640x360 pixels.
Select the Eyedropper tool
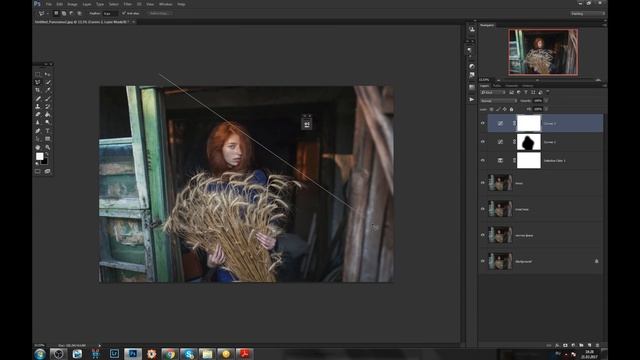[48, 90]
